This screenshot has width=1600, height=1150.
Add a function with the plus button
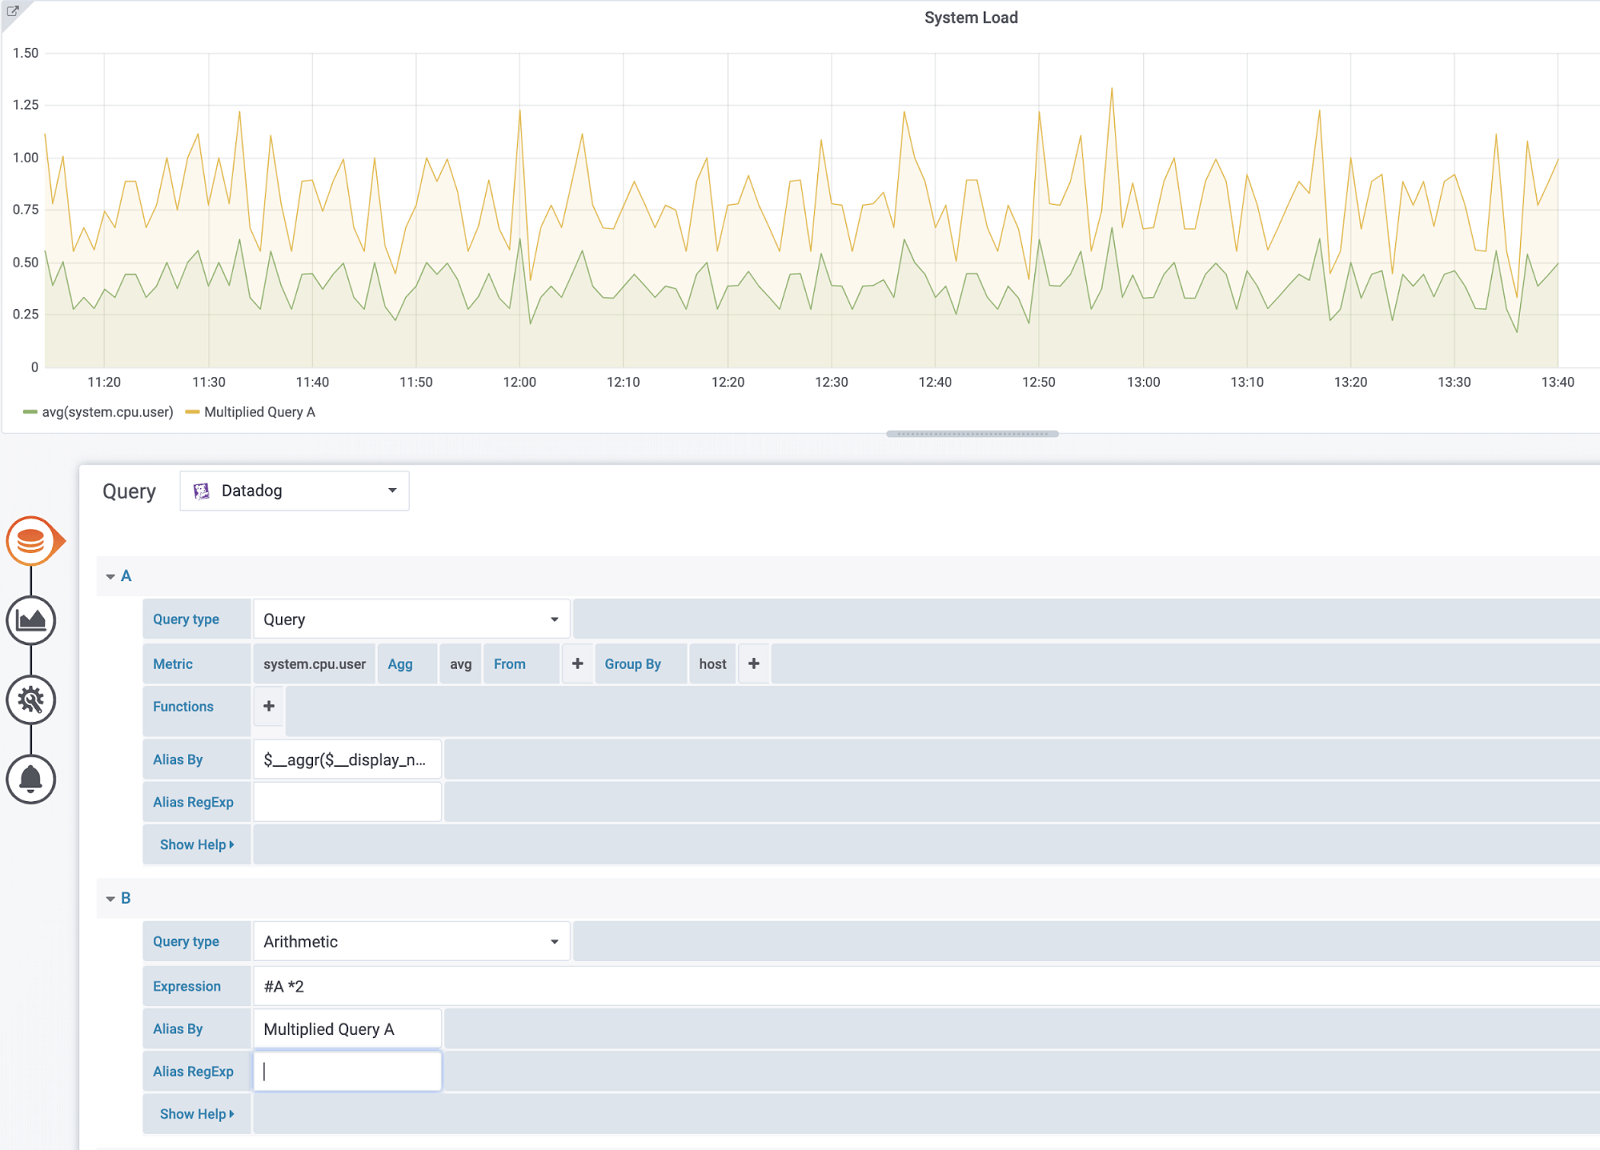click(269, 706)
